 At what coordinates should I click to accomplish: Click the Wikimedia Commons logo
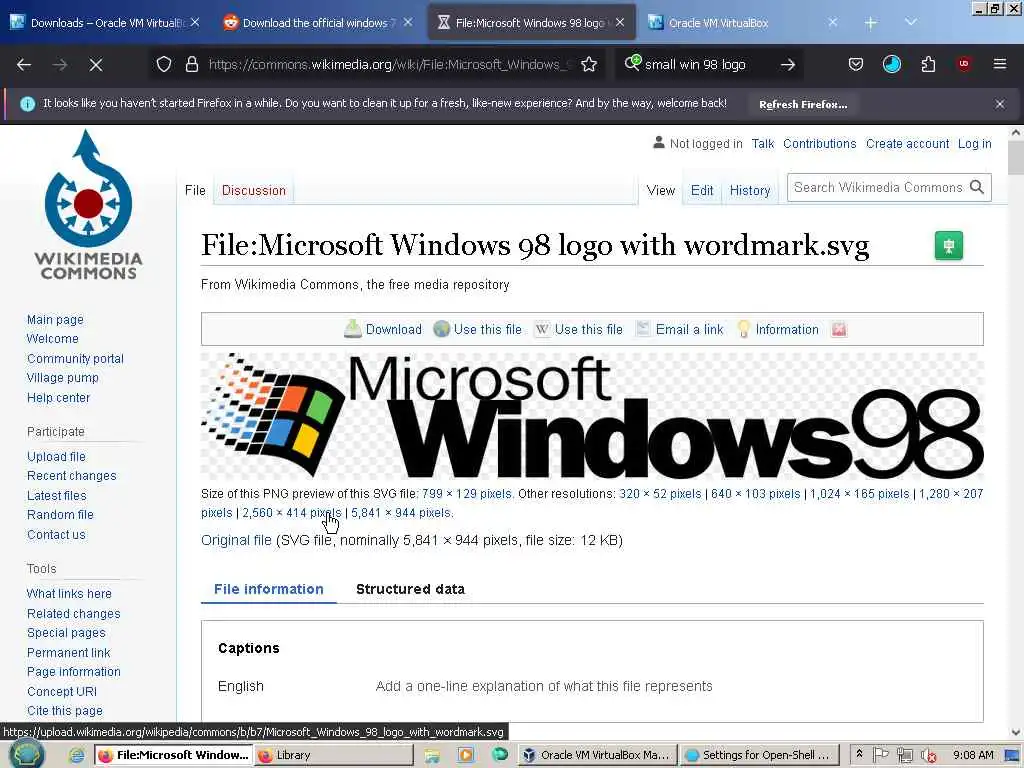pos(89,204)
